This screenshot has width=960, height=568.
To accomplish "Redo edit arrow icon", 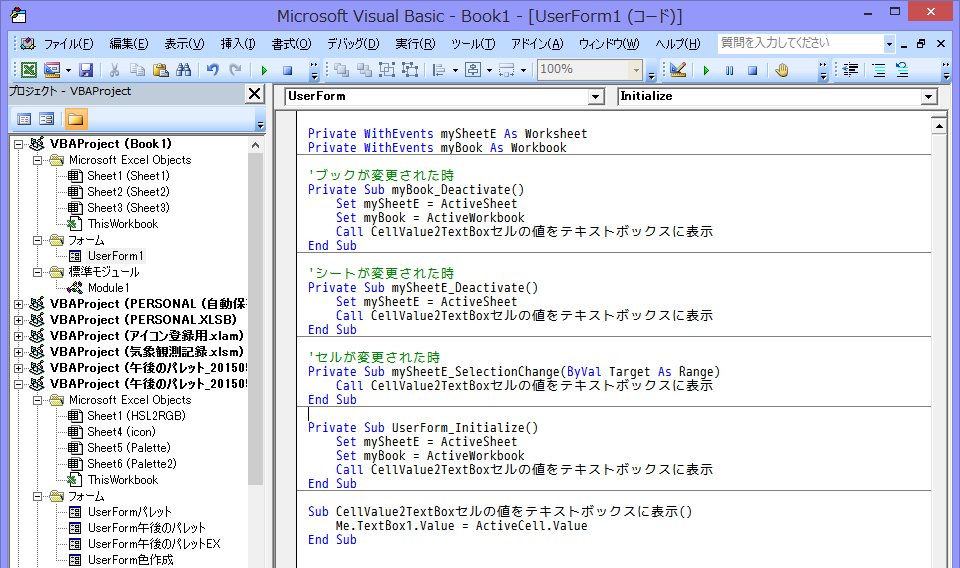I will click(x=236, y=70).
